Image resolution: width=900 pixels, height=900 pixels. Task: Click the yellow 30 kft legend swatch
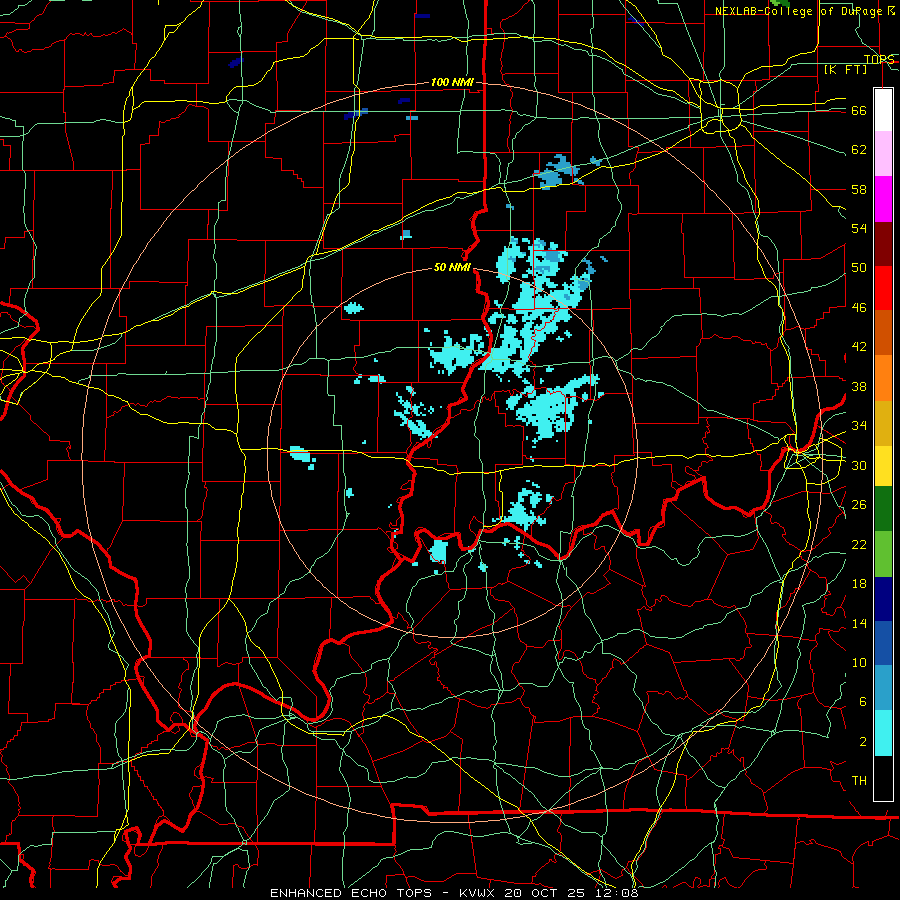point(883,466)
